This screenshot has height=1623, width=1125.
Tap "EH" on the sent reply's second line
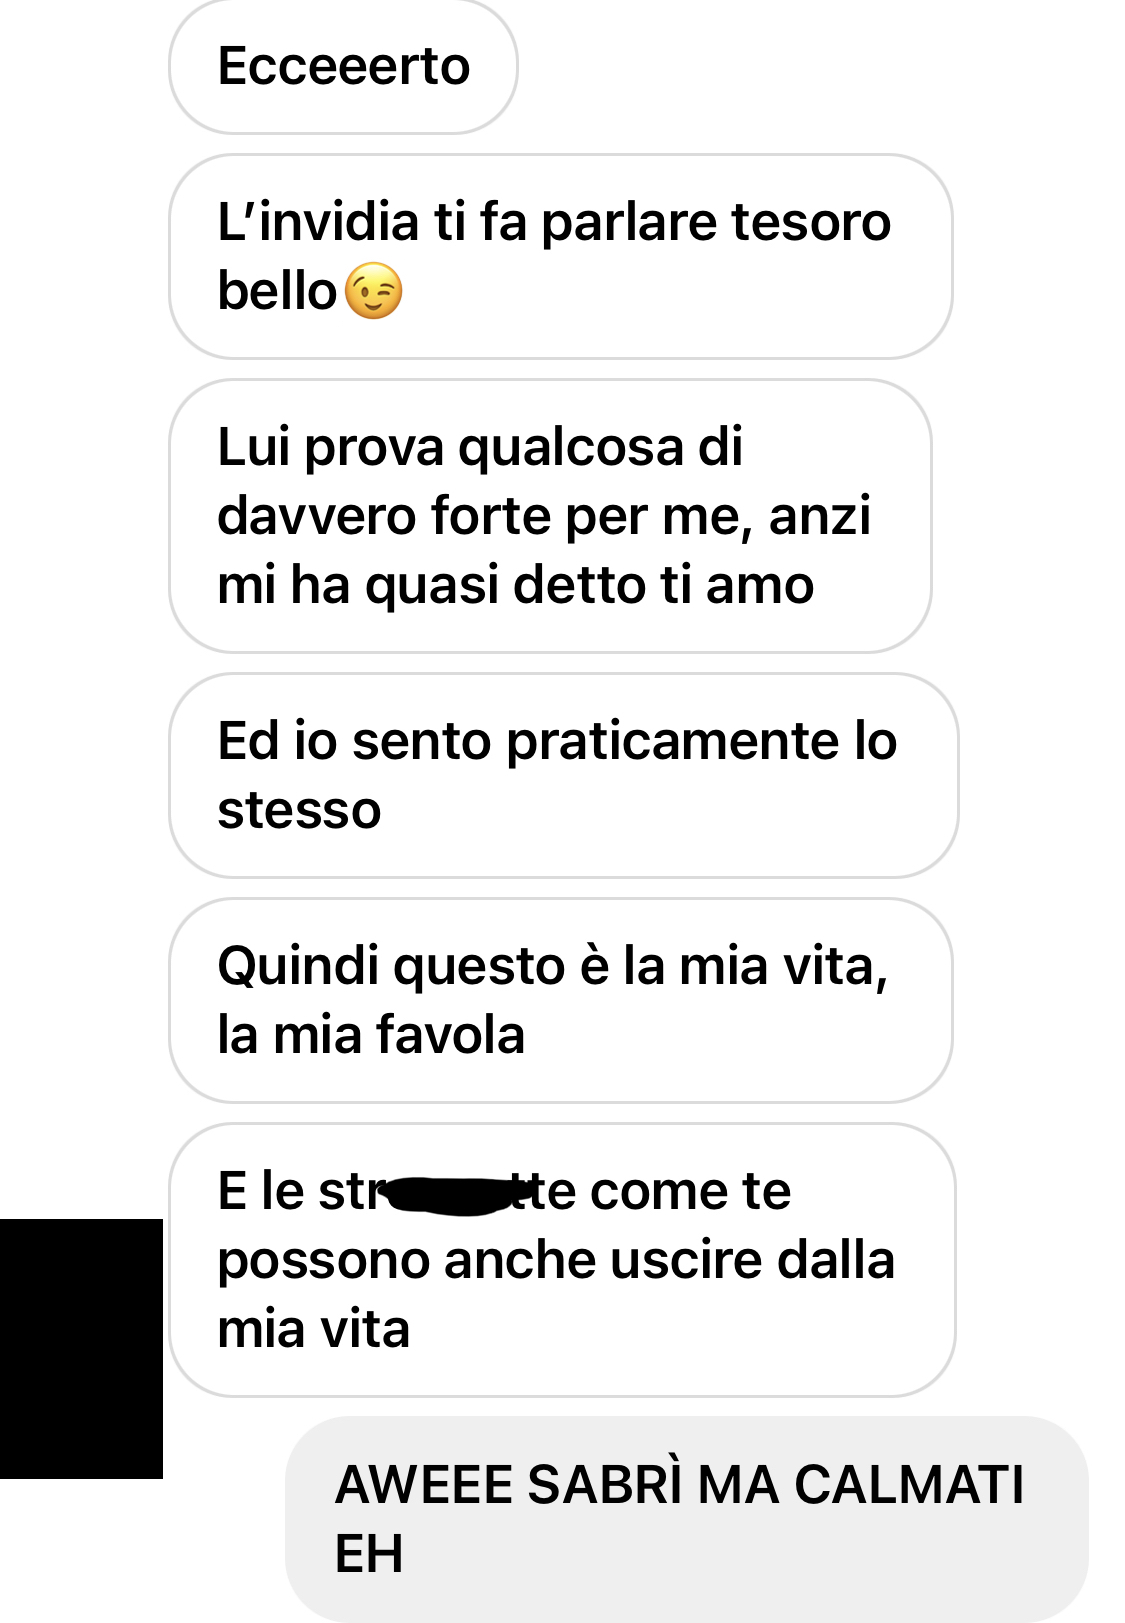coord(369,1554)
